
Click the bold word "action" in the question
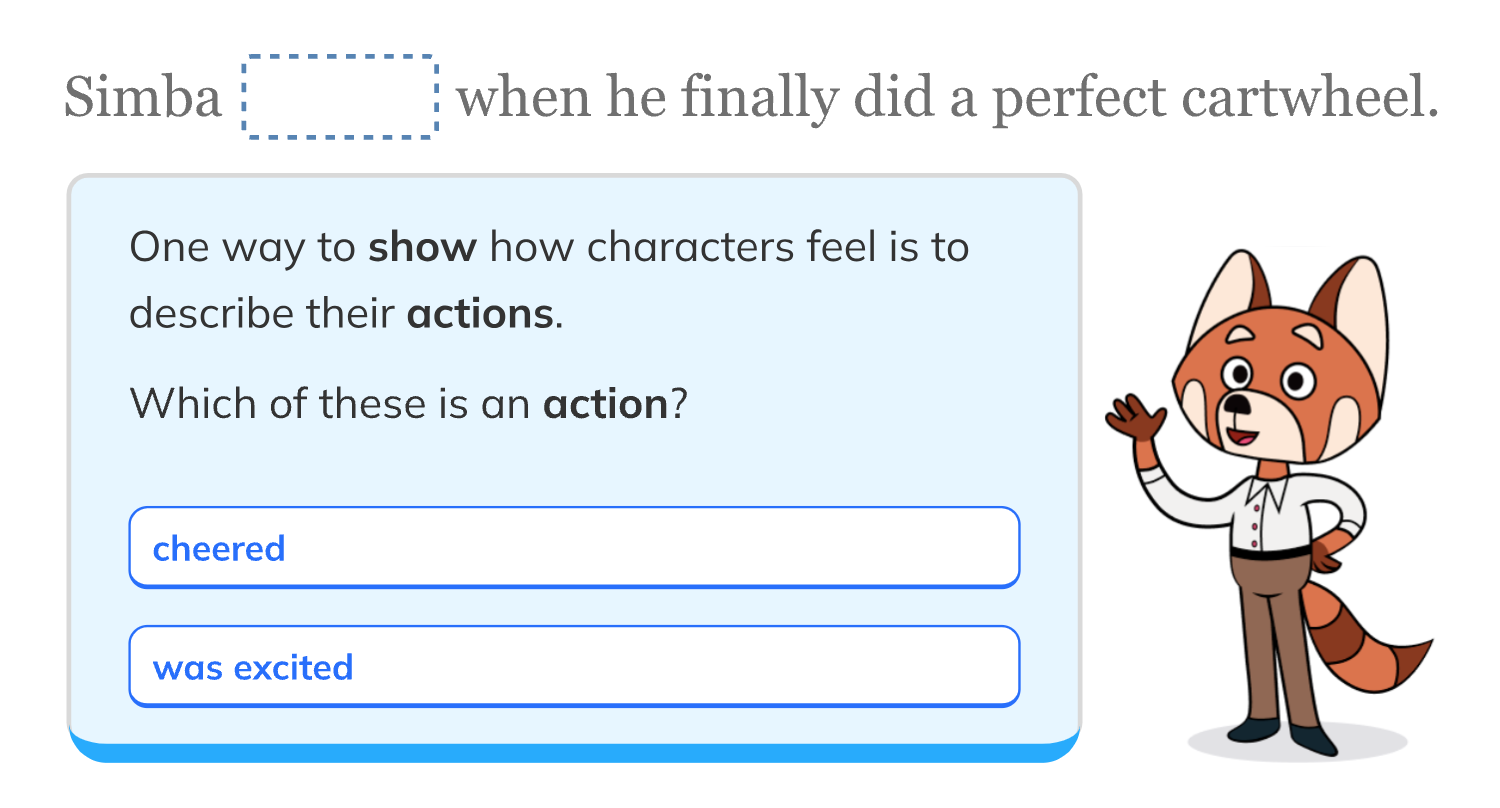click(605, 404)
